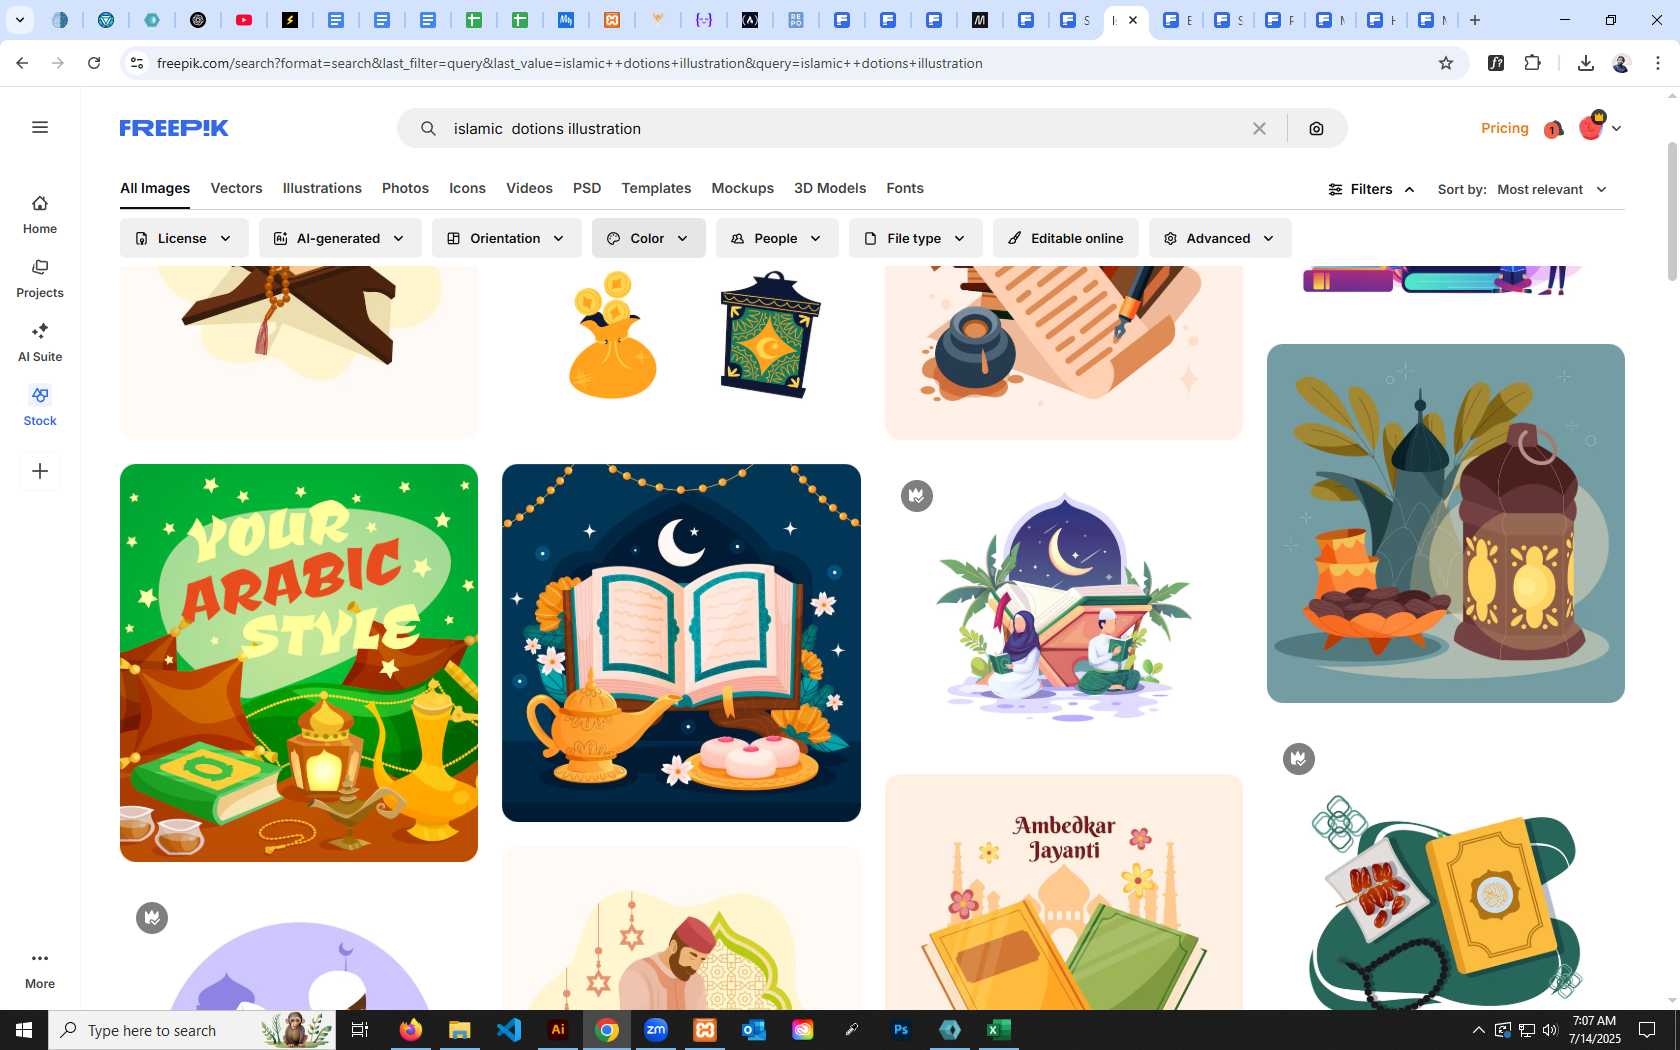Click premium crown on couple reading illustration
1680x1050 pixels.
coord(916,495)
